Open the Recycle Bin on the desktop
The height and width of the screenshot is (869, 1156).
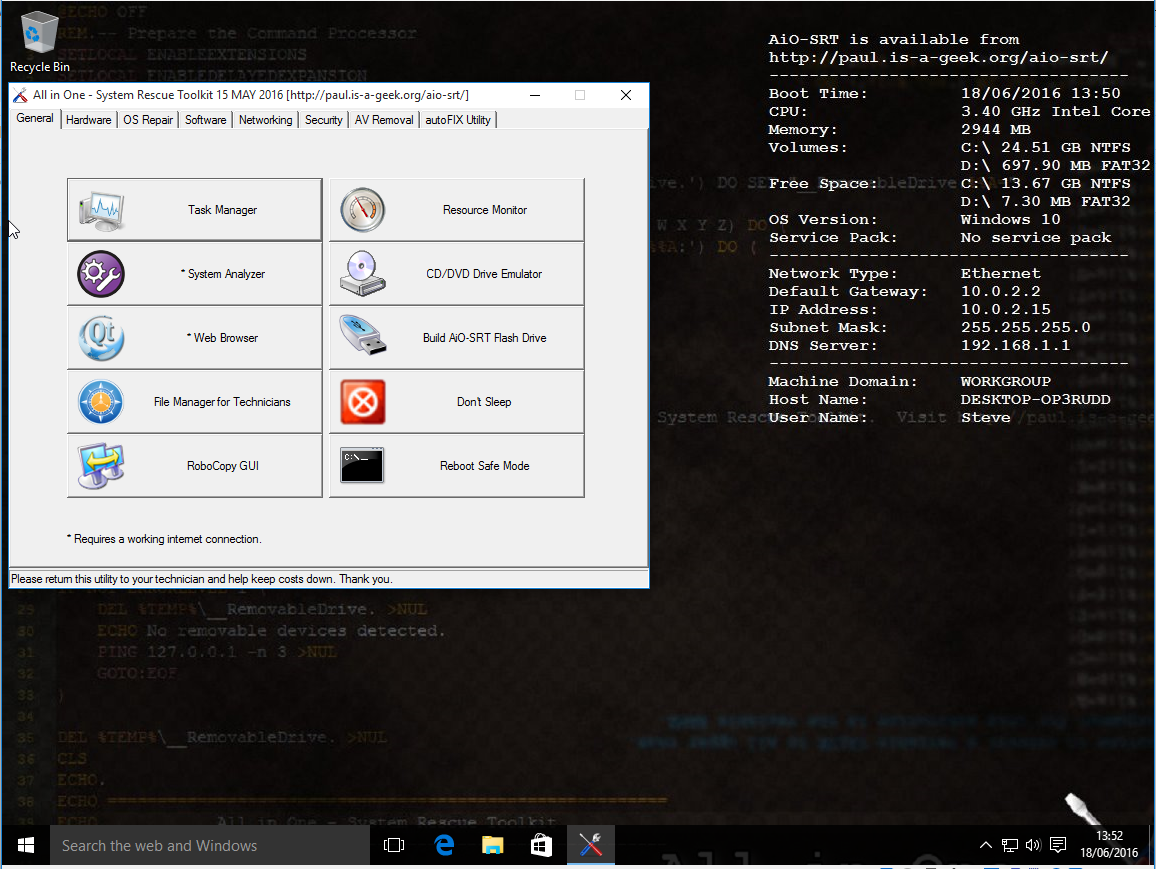click(x=38, y=30)
